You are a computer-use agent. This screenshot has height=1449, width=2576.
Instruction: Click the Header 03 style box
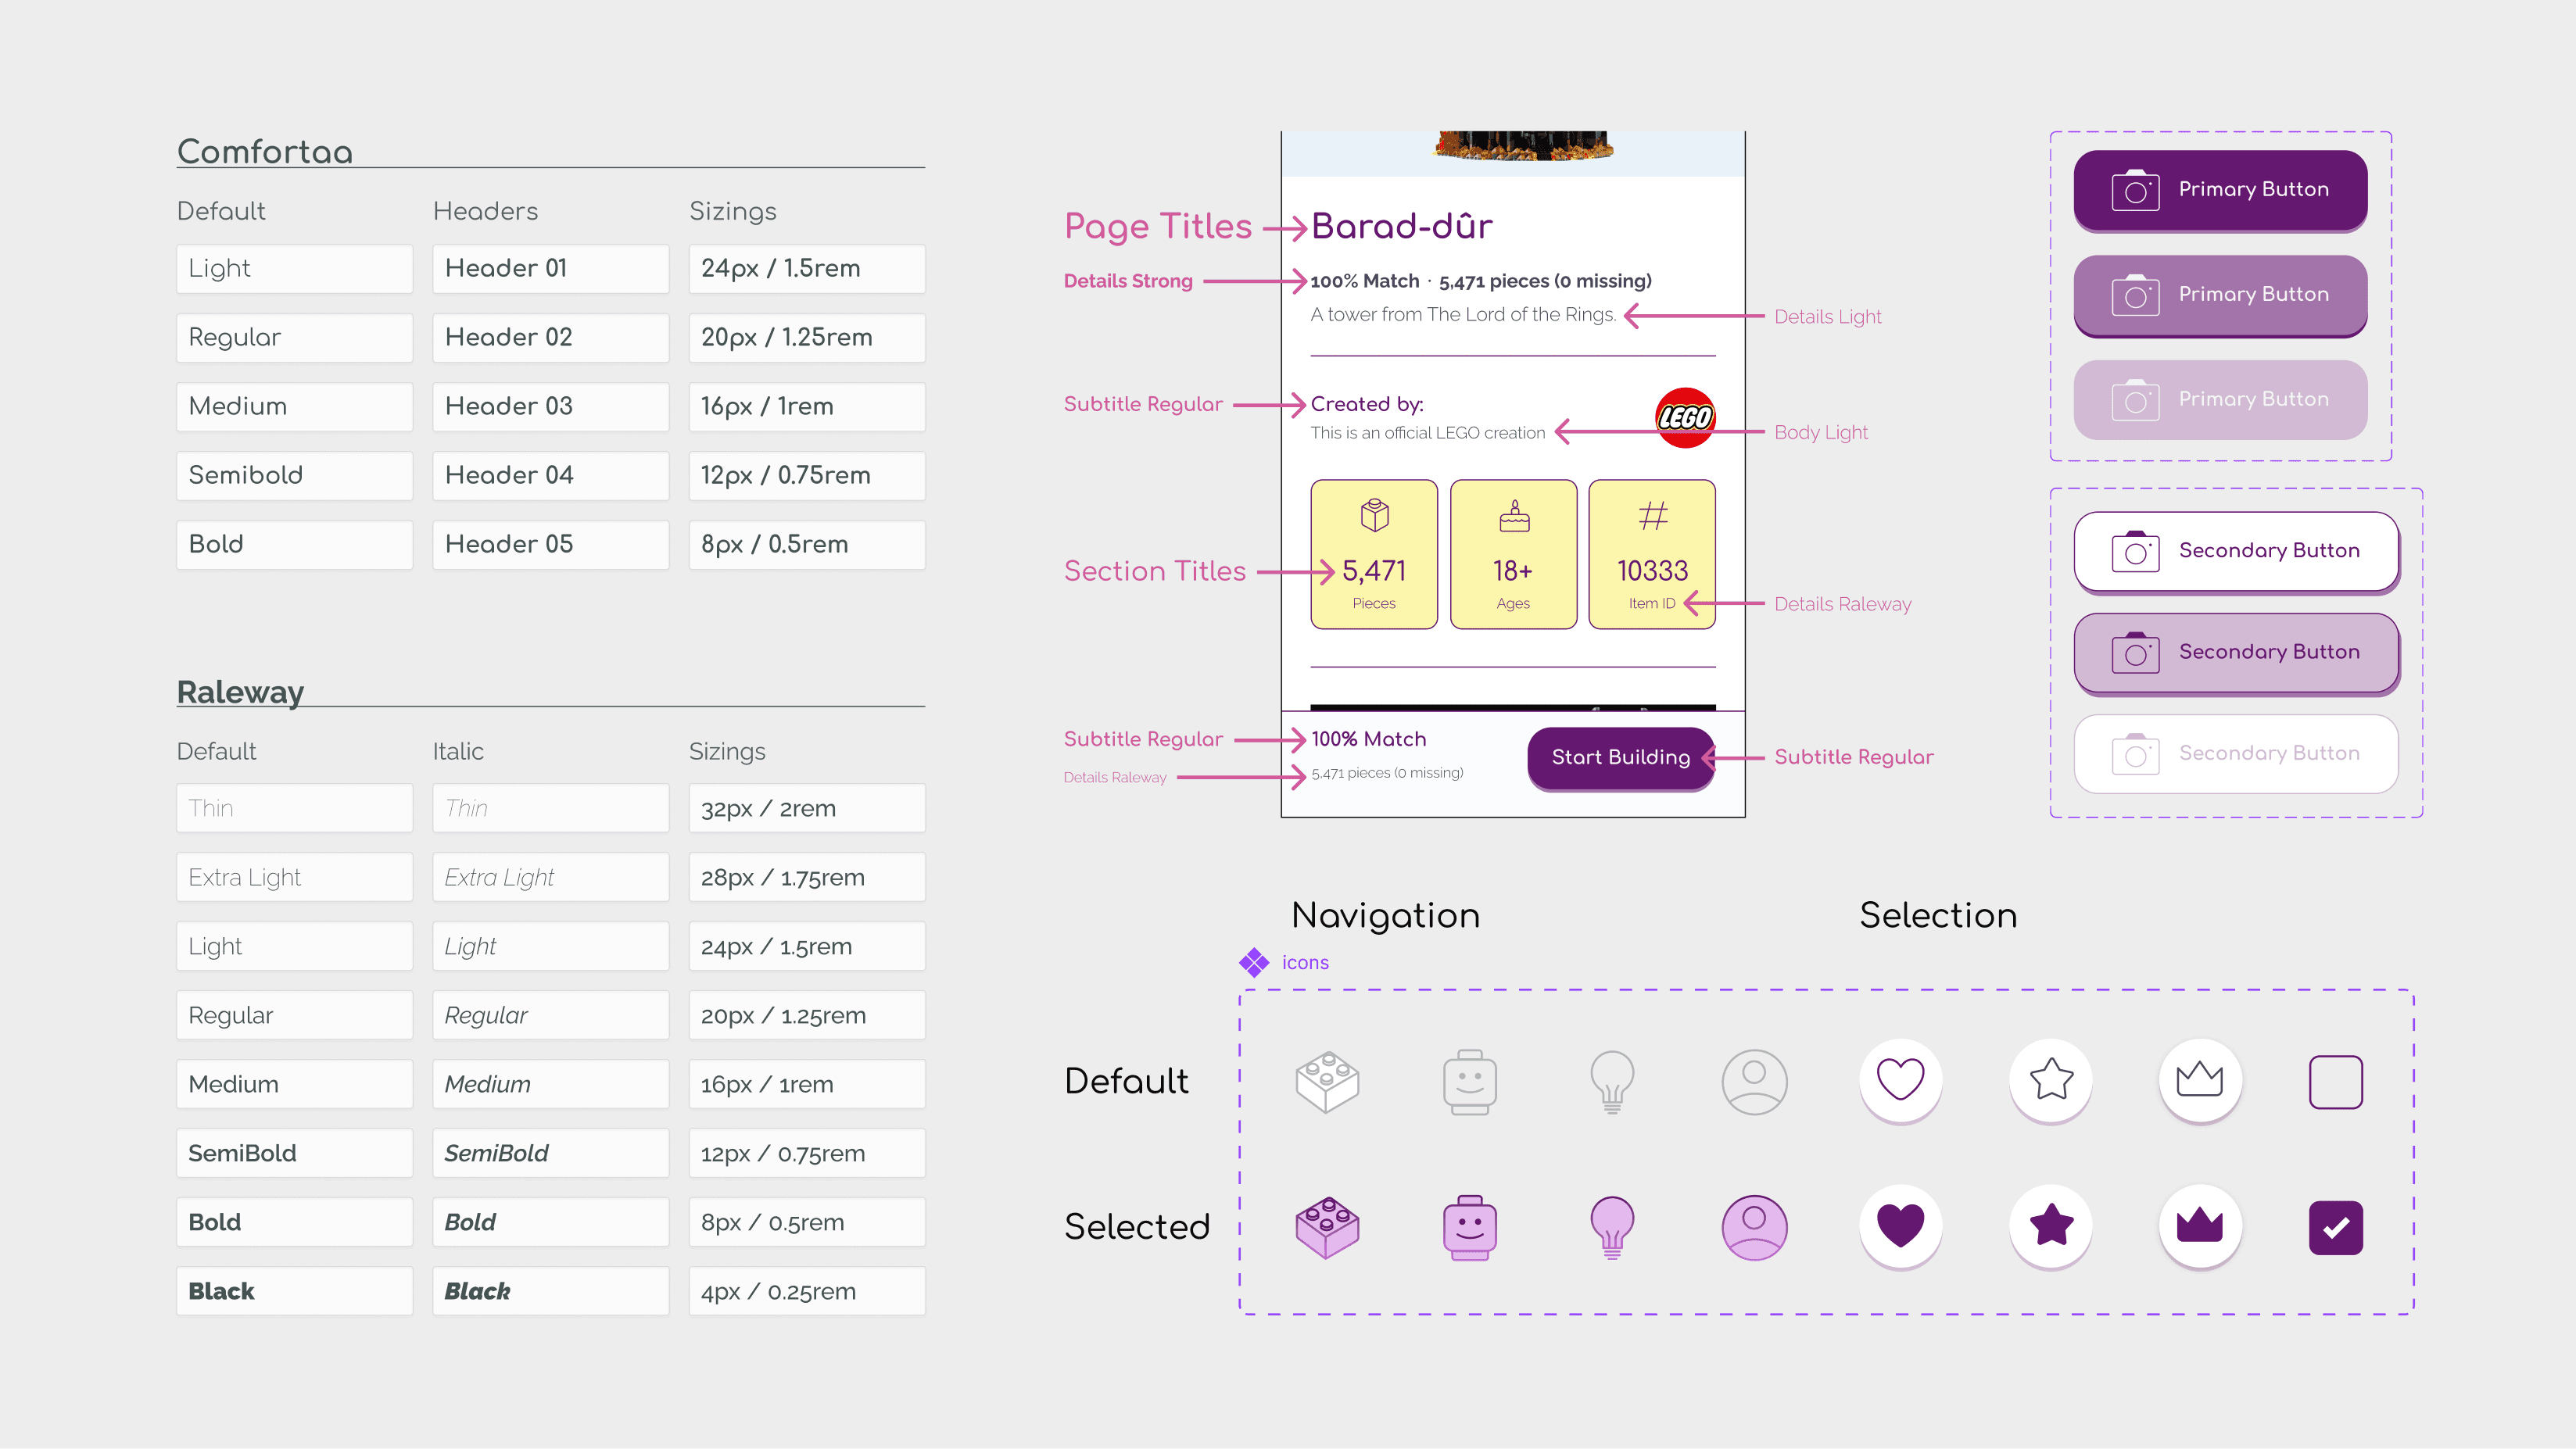coord(550,406)
